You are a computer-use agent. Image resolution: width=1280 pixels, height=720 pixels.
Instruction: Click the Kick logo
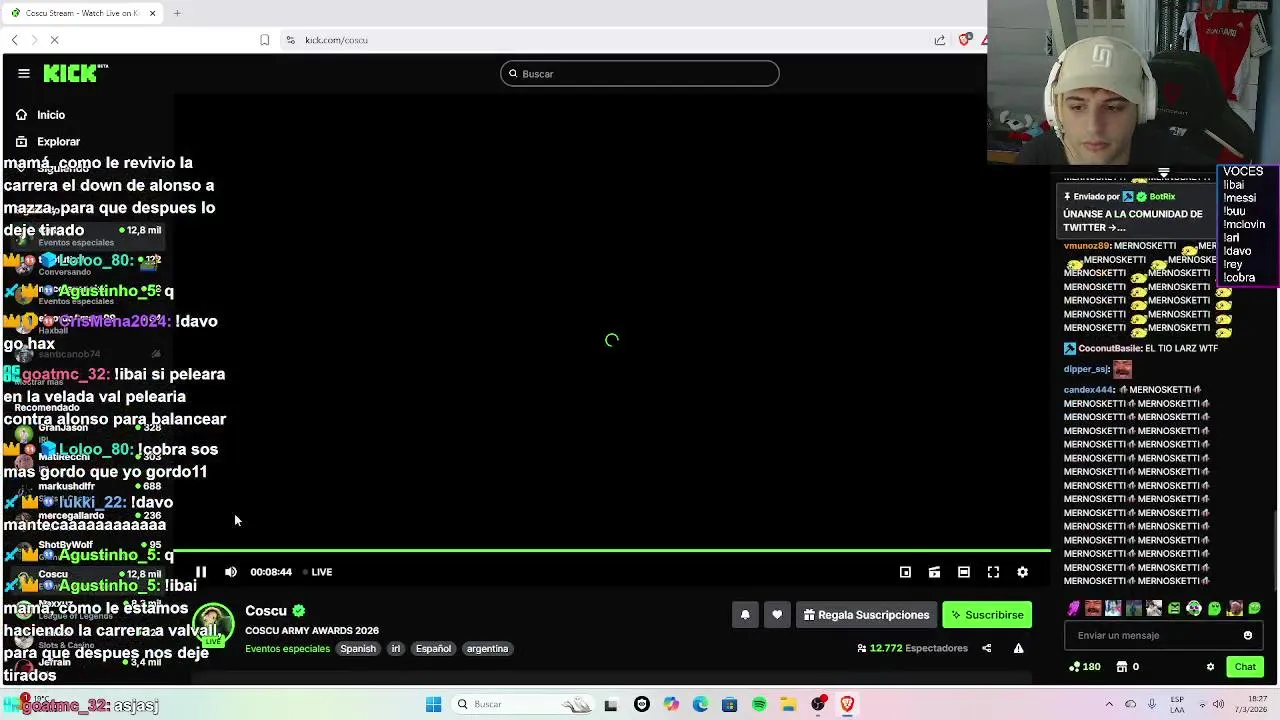tap(75, 73)
